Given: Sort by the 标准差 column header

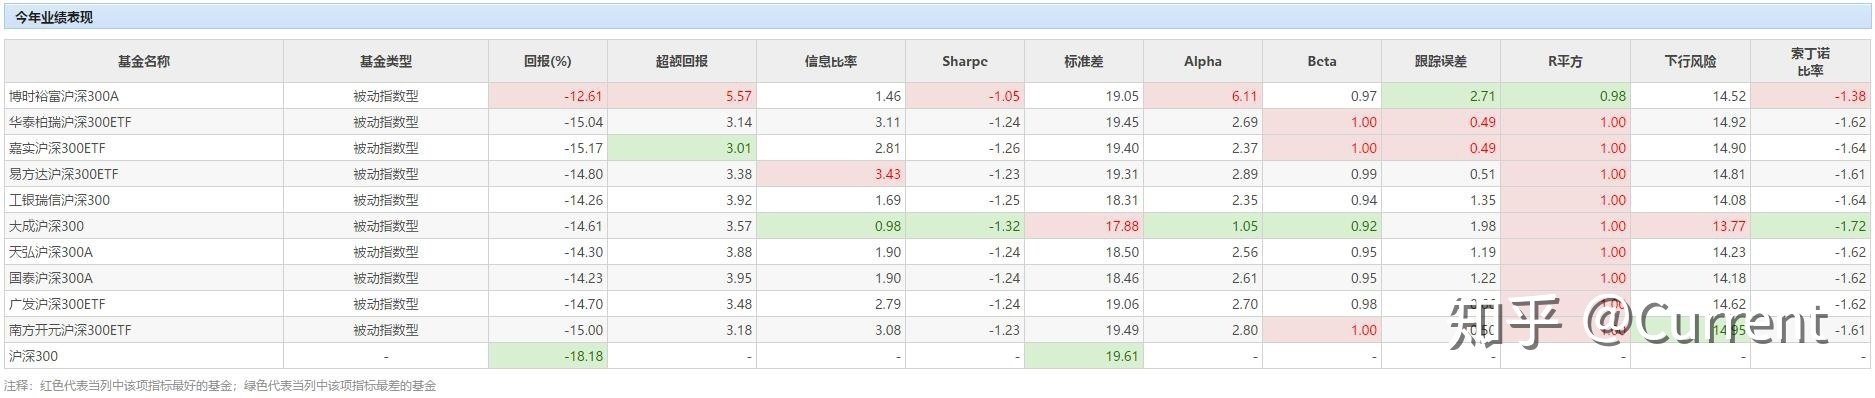Looking at the screenshot, I should point(1084,61).
